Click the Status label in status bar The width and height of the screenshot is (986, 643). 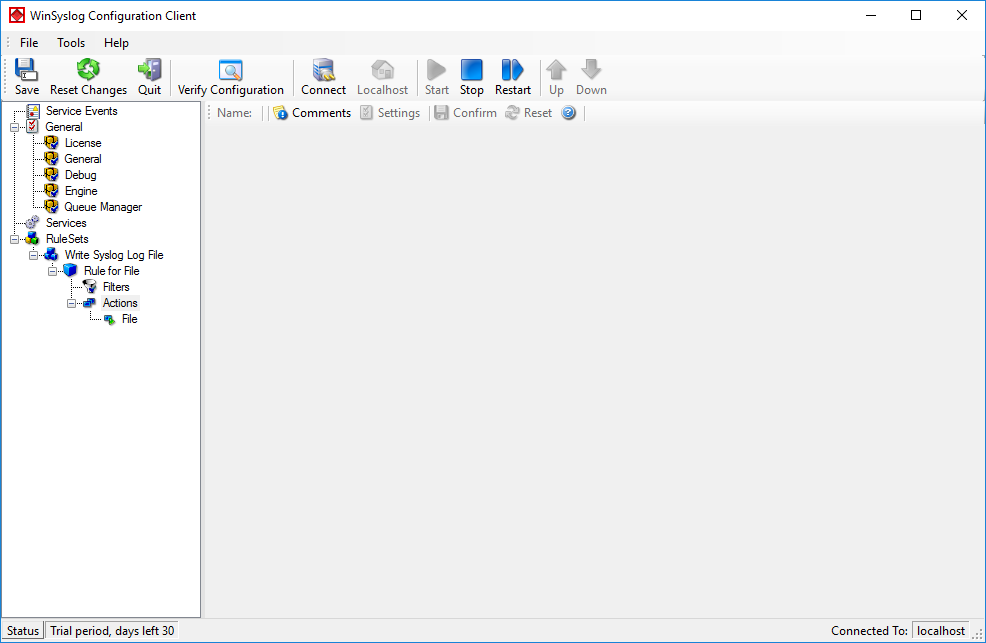pos(23,630)
